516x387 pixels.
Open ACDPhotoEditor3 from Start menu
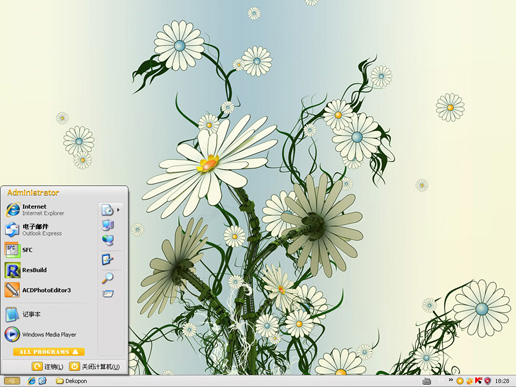point(38,290)
